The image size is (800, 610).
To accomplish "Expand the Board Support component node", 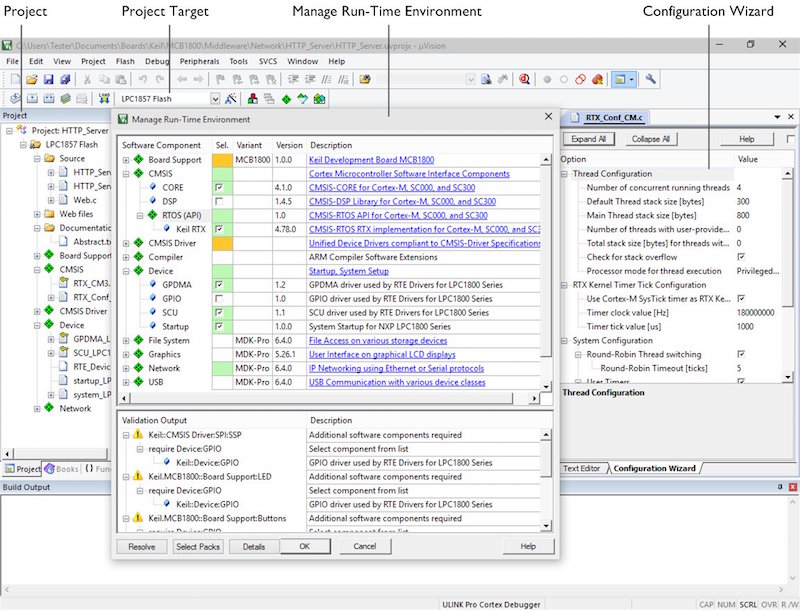I will pyautogui.click(x=126, y=159).
